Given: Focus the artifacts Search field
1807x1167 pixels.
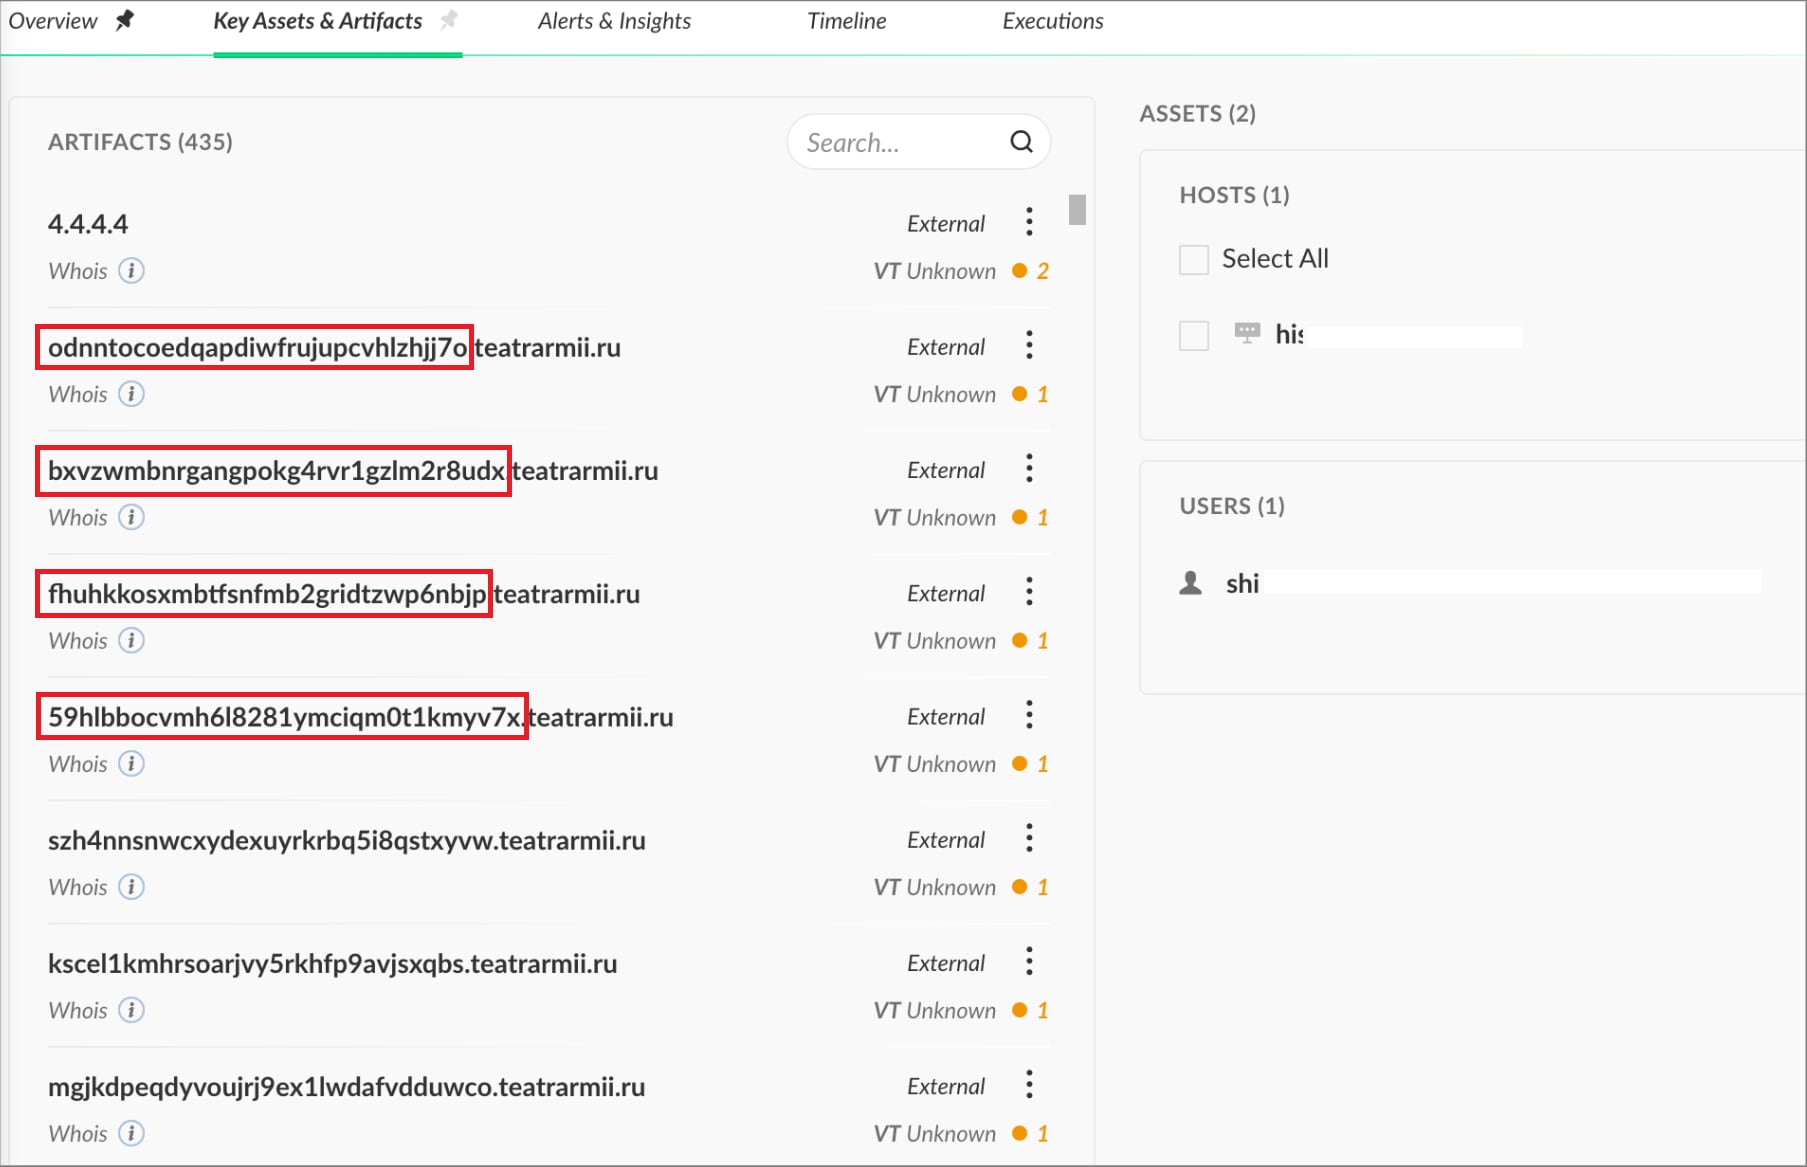Looking at the screenshot, I should [918, 142].
